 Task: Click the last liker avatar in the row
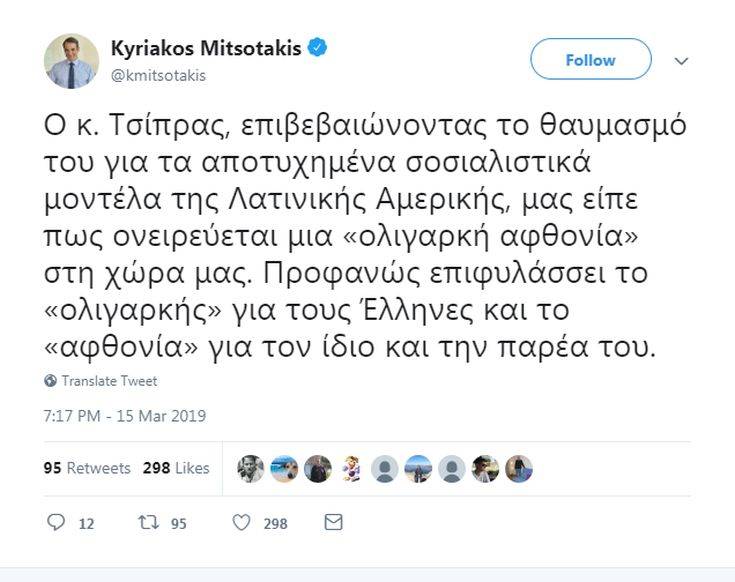pos(519,469)
